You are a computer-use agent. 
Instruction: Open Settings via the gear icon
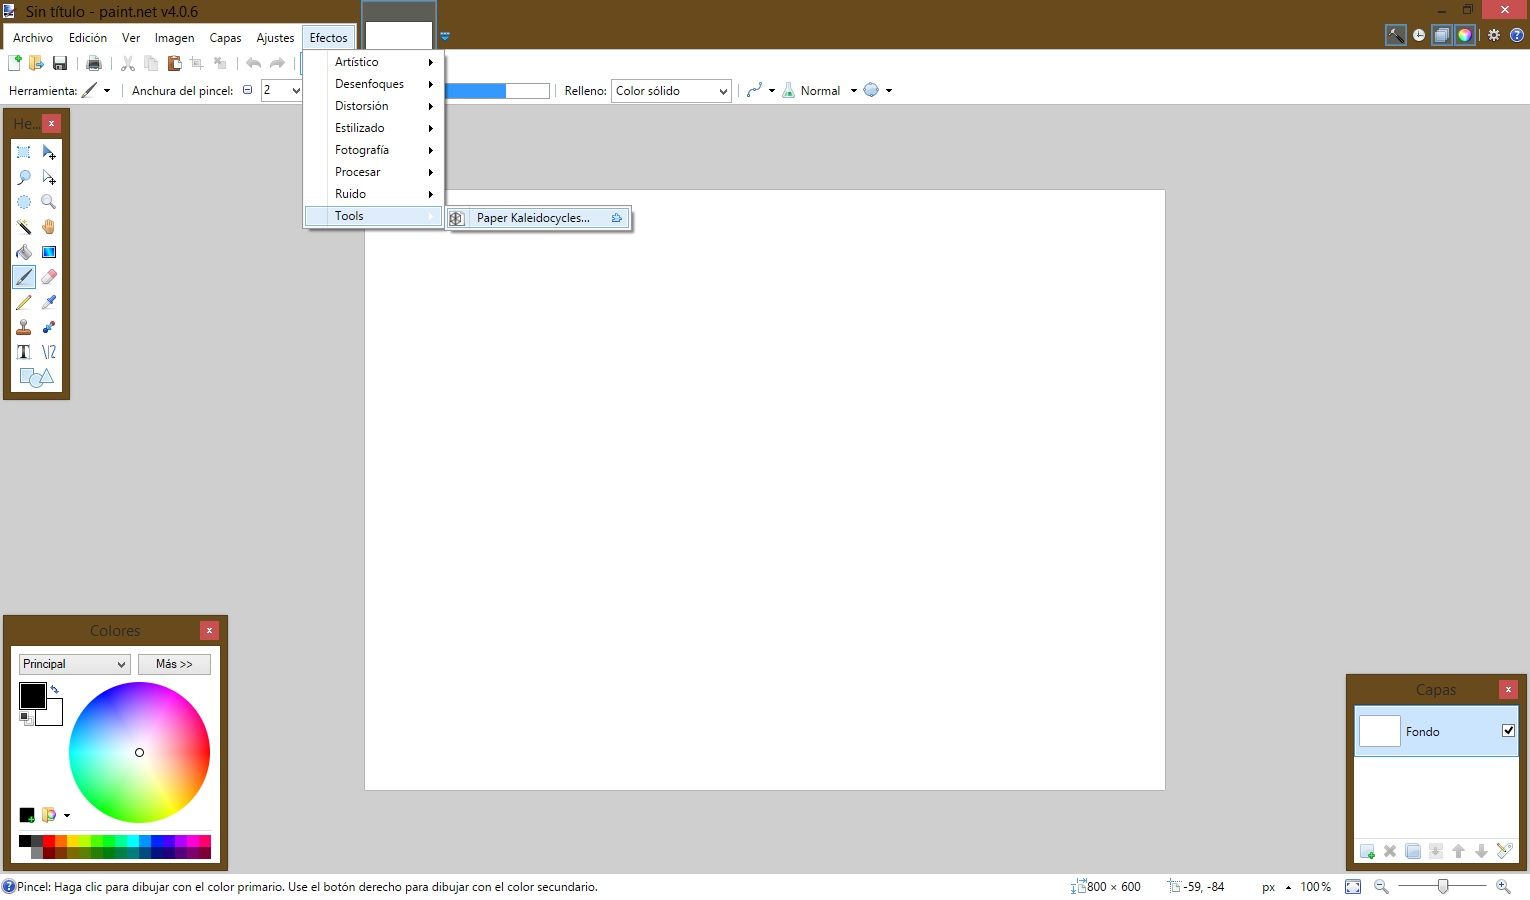1494,35
